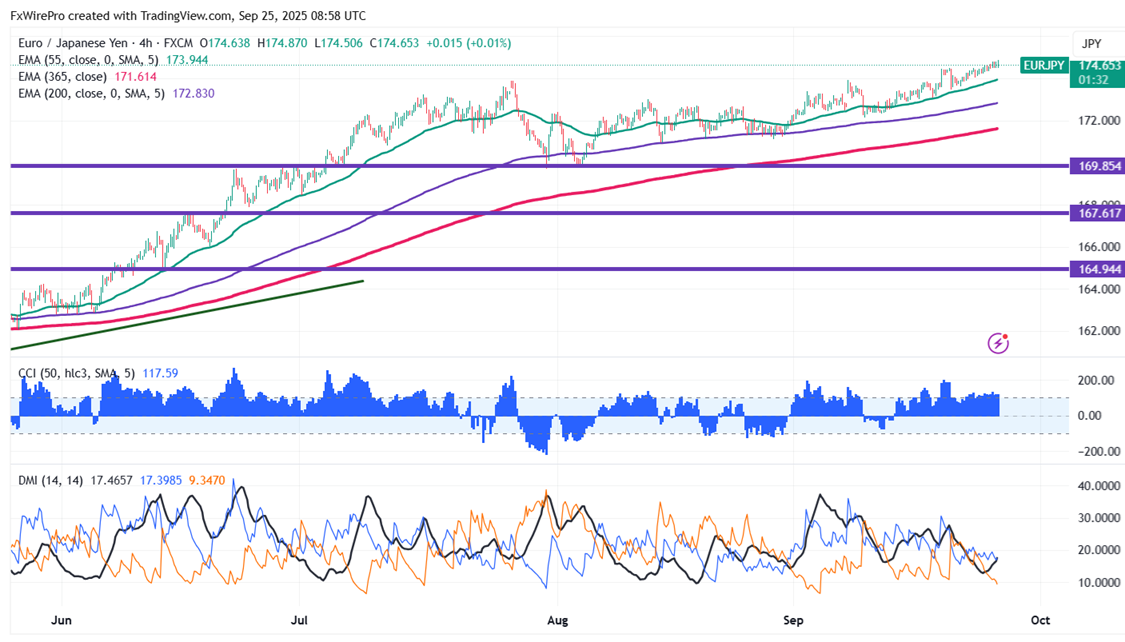Click the 17.4657 DMI ADX value
The width and height of the screenshot is (1125, 642).
pos(111,480)
